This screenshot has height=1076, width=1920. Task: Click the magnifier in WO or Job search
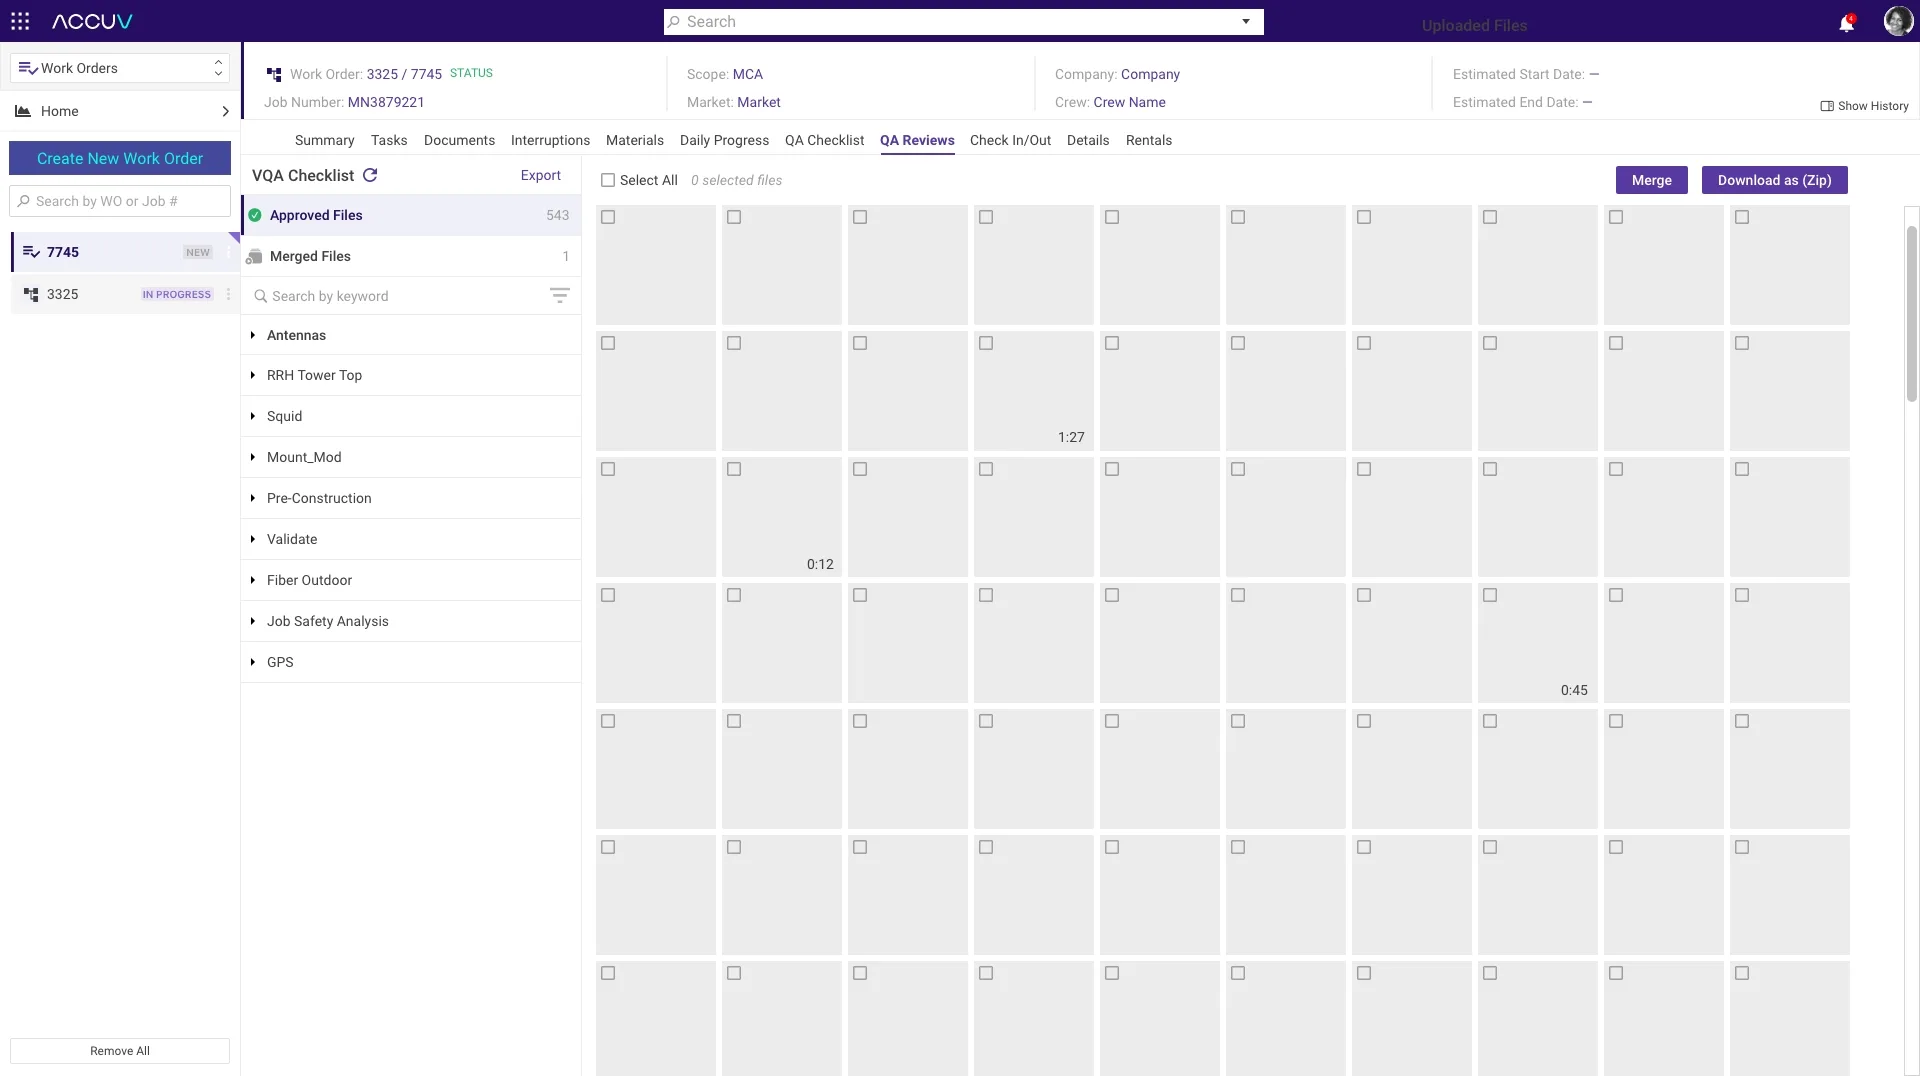tap(24, 201)
